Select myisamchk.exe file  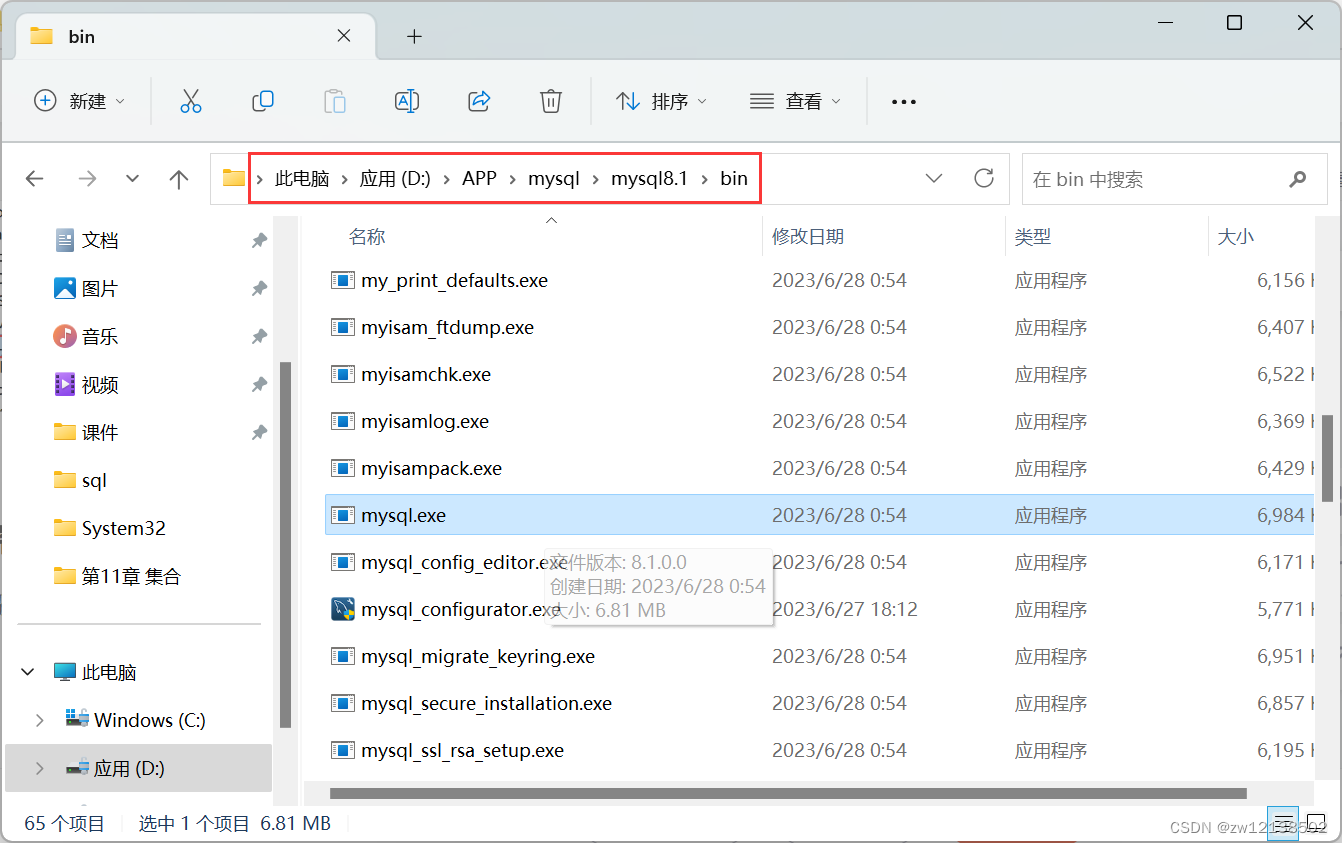(x=426, y=374)
